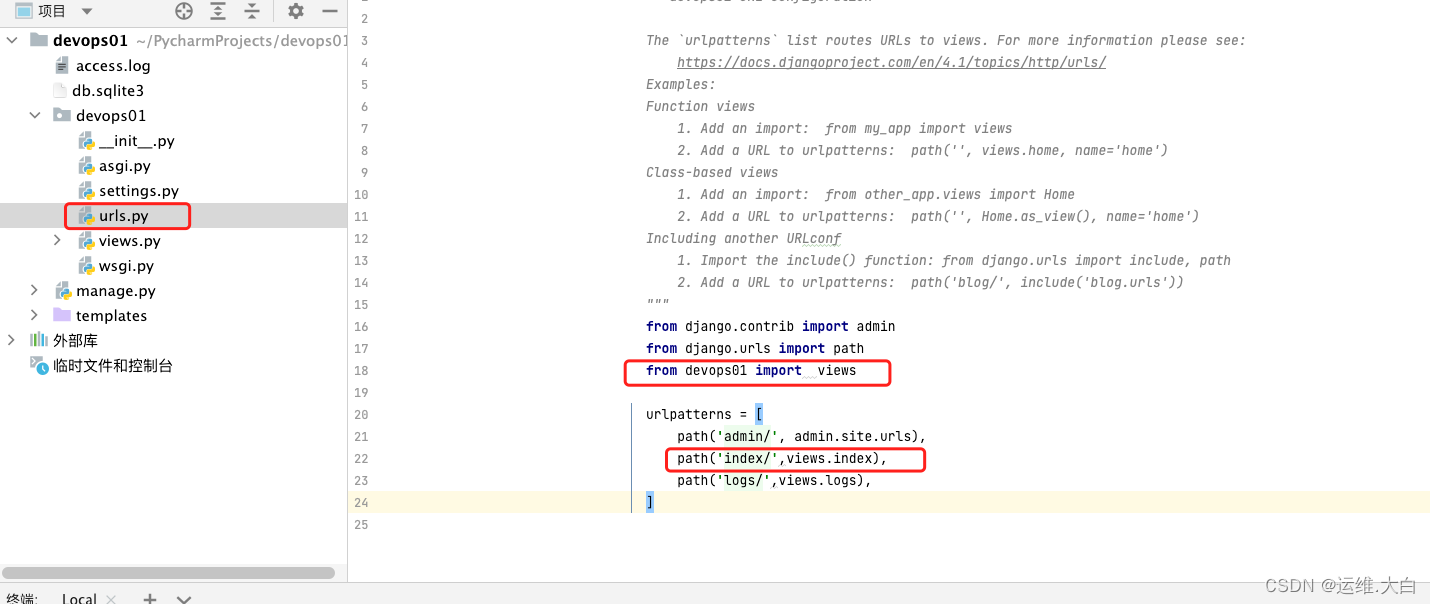The image size is (1430, 604).
Task: Open the docs.djangoproject.com urls link
Action: [891, 62]
